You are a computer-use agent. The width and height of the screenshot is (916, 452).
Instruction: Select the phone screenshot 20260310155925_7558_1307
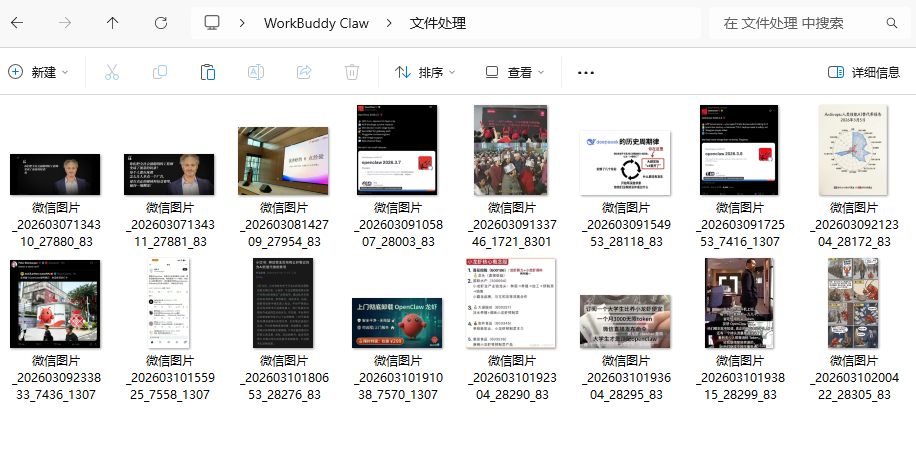[169, 303]
